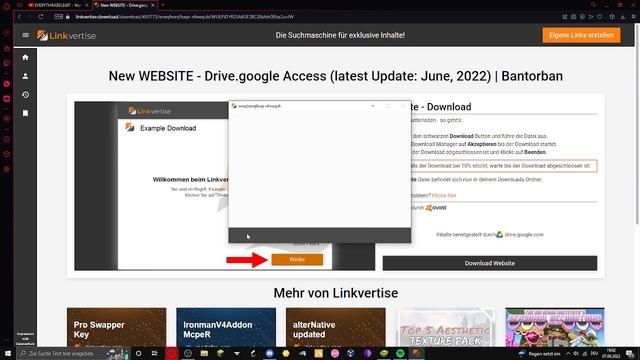
Task: Open the red Opera GX taskbar icon
Action: 171,353
